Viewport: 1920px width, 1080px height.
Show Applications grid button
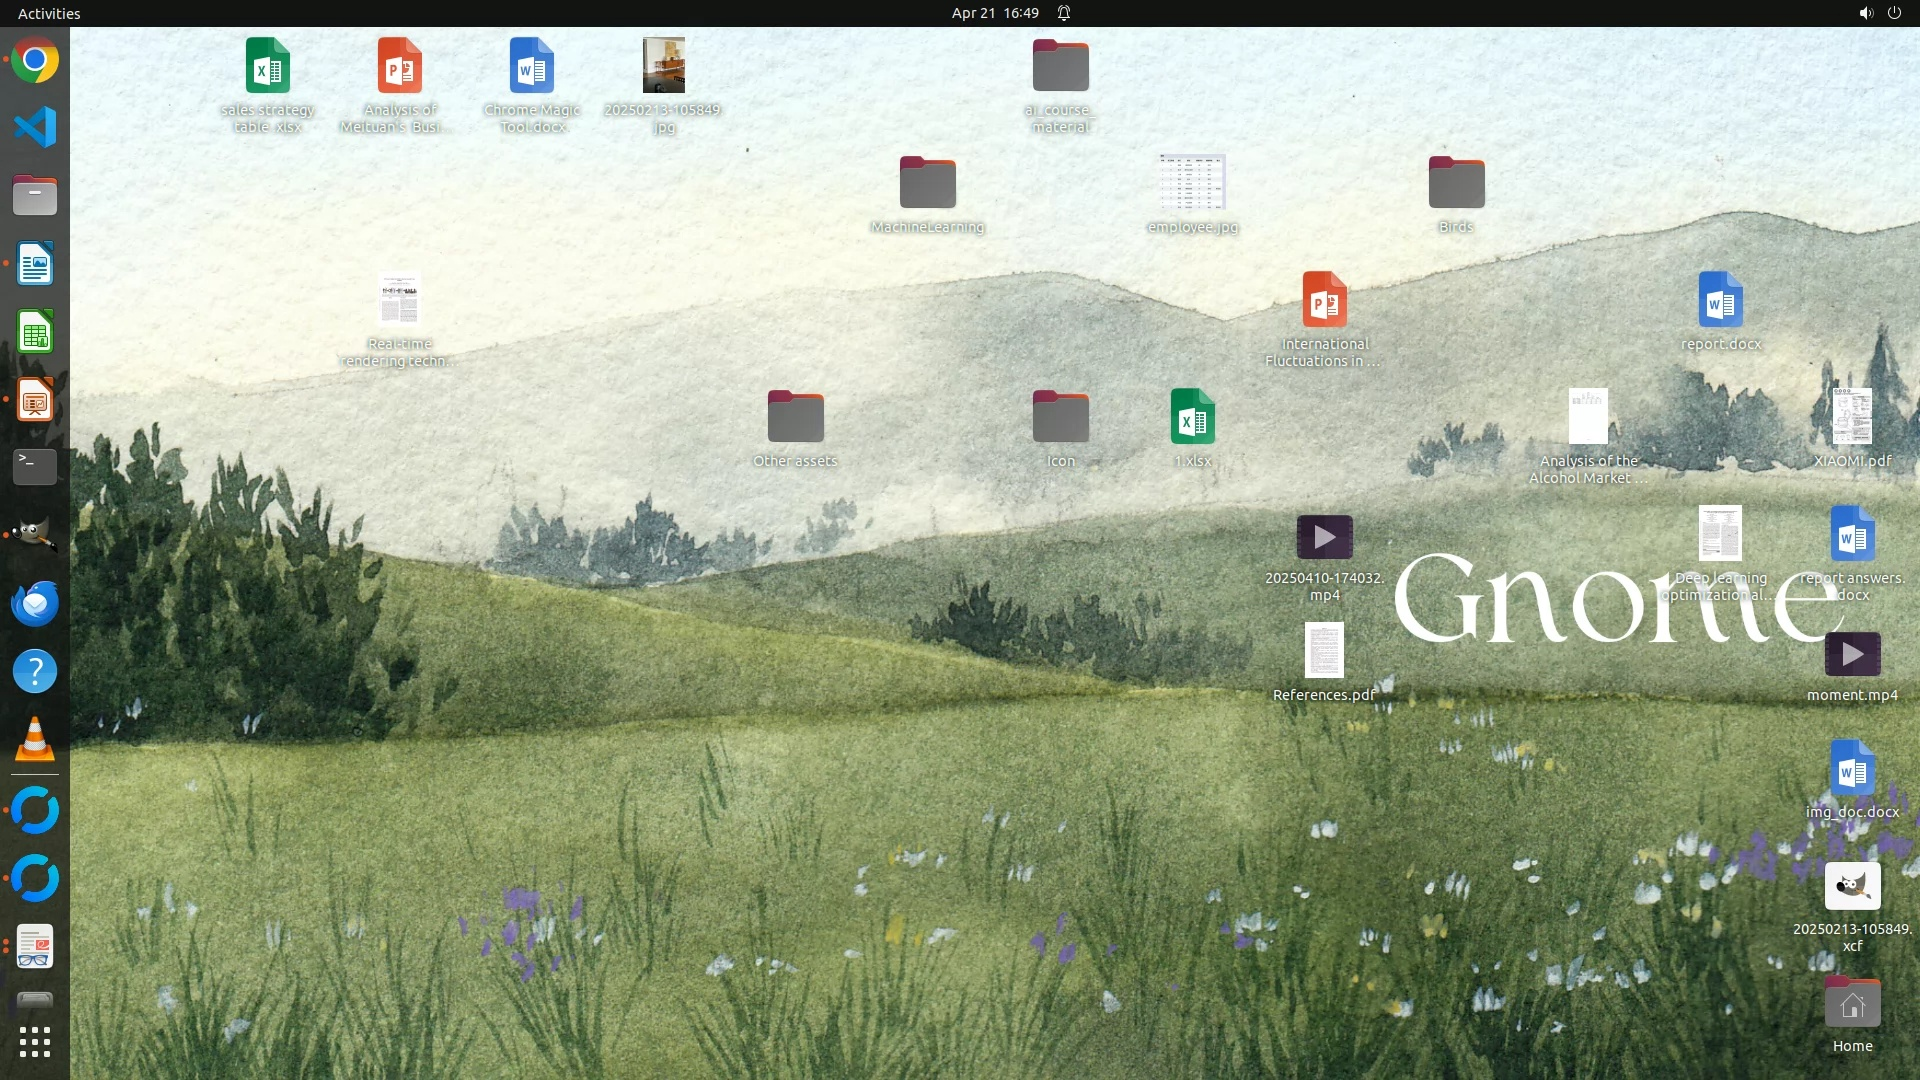[x=35, y=1042]
